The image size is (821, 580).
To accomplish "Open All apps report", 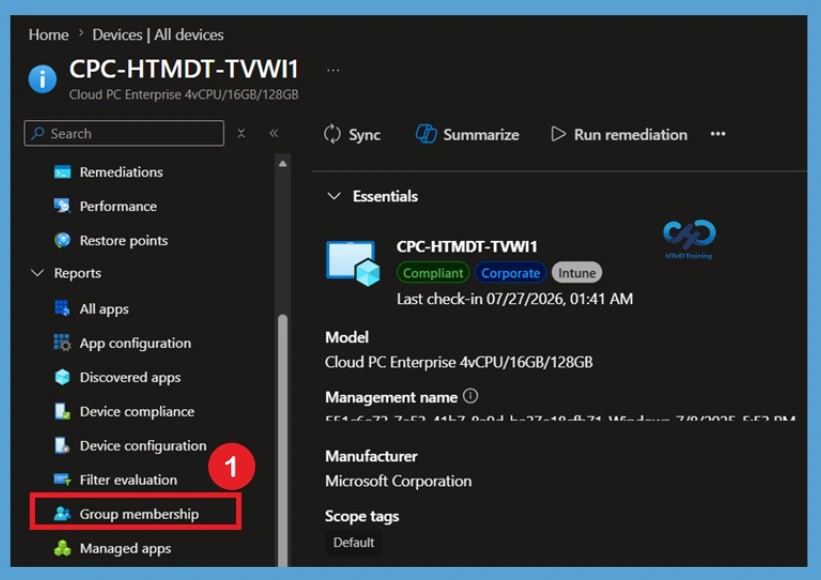I will (104, 309).
